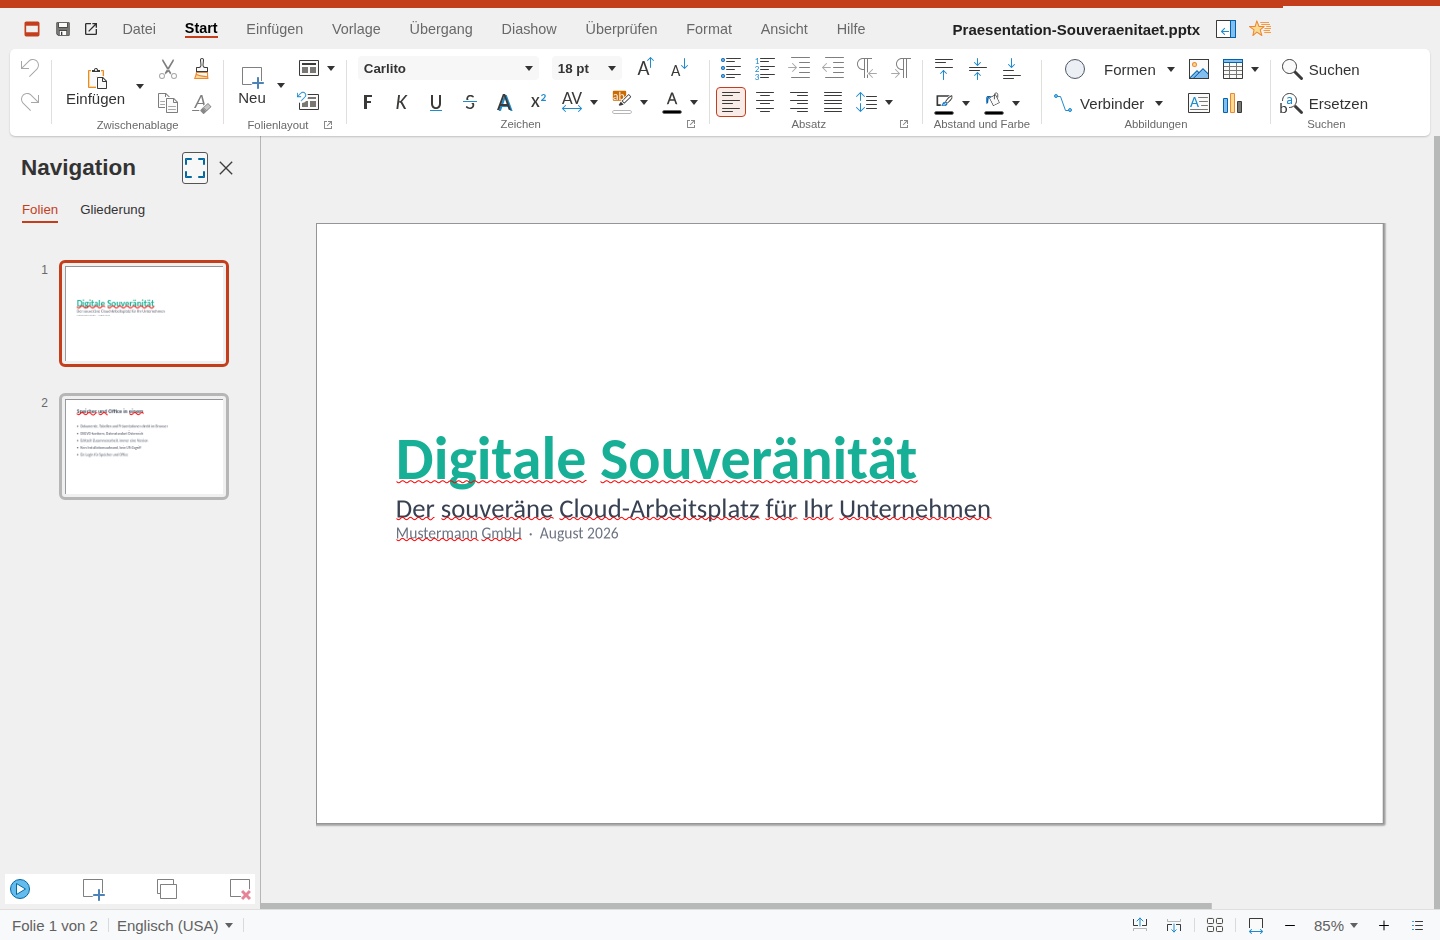Open the Vorlage ribbon tab

(x=356, y=29)
